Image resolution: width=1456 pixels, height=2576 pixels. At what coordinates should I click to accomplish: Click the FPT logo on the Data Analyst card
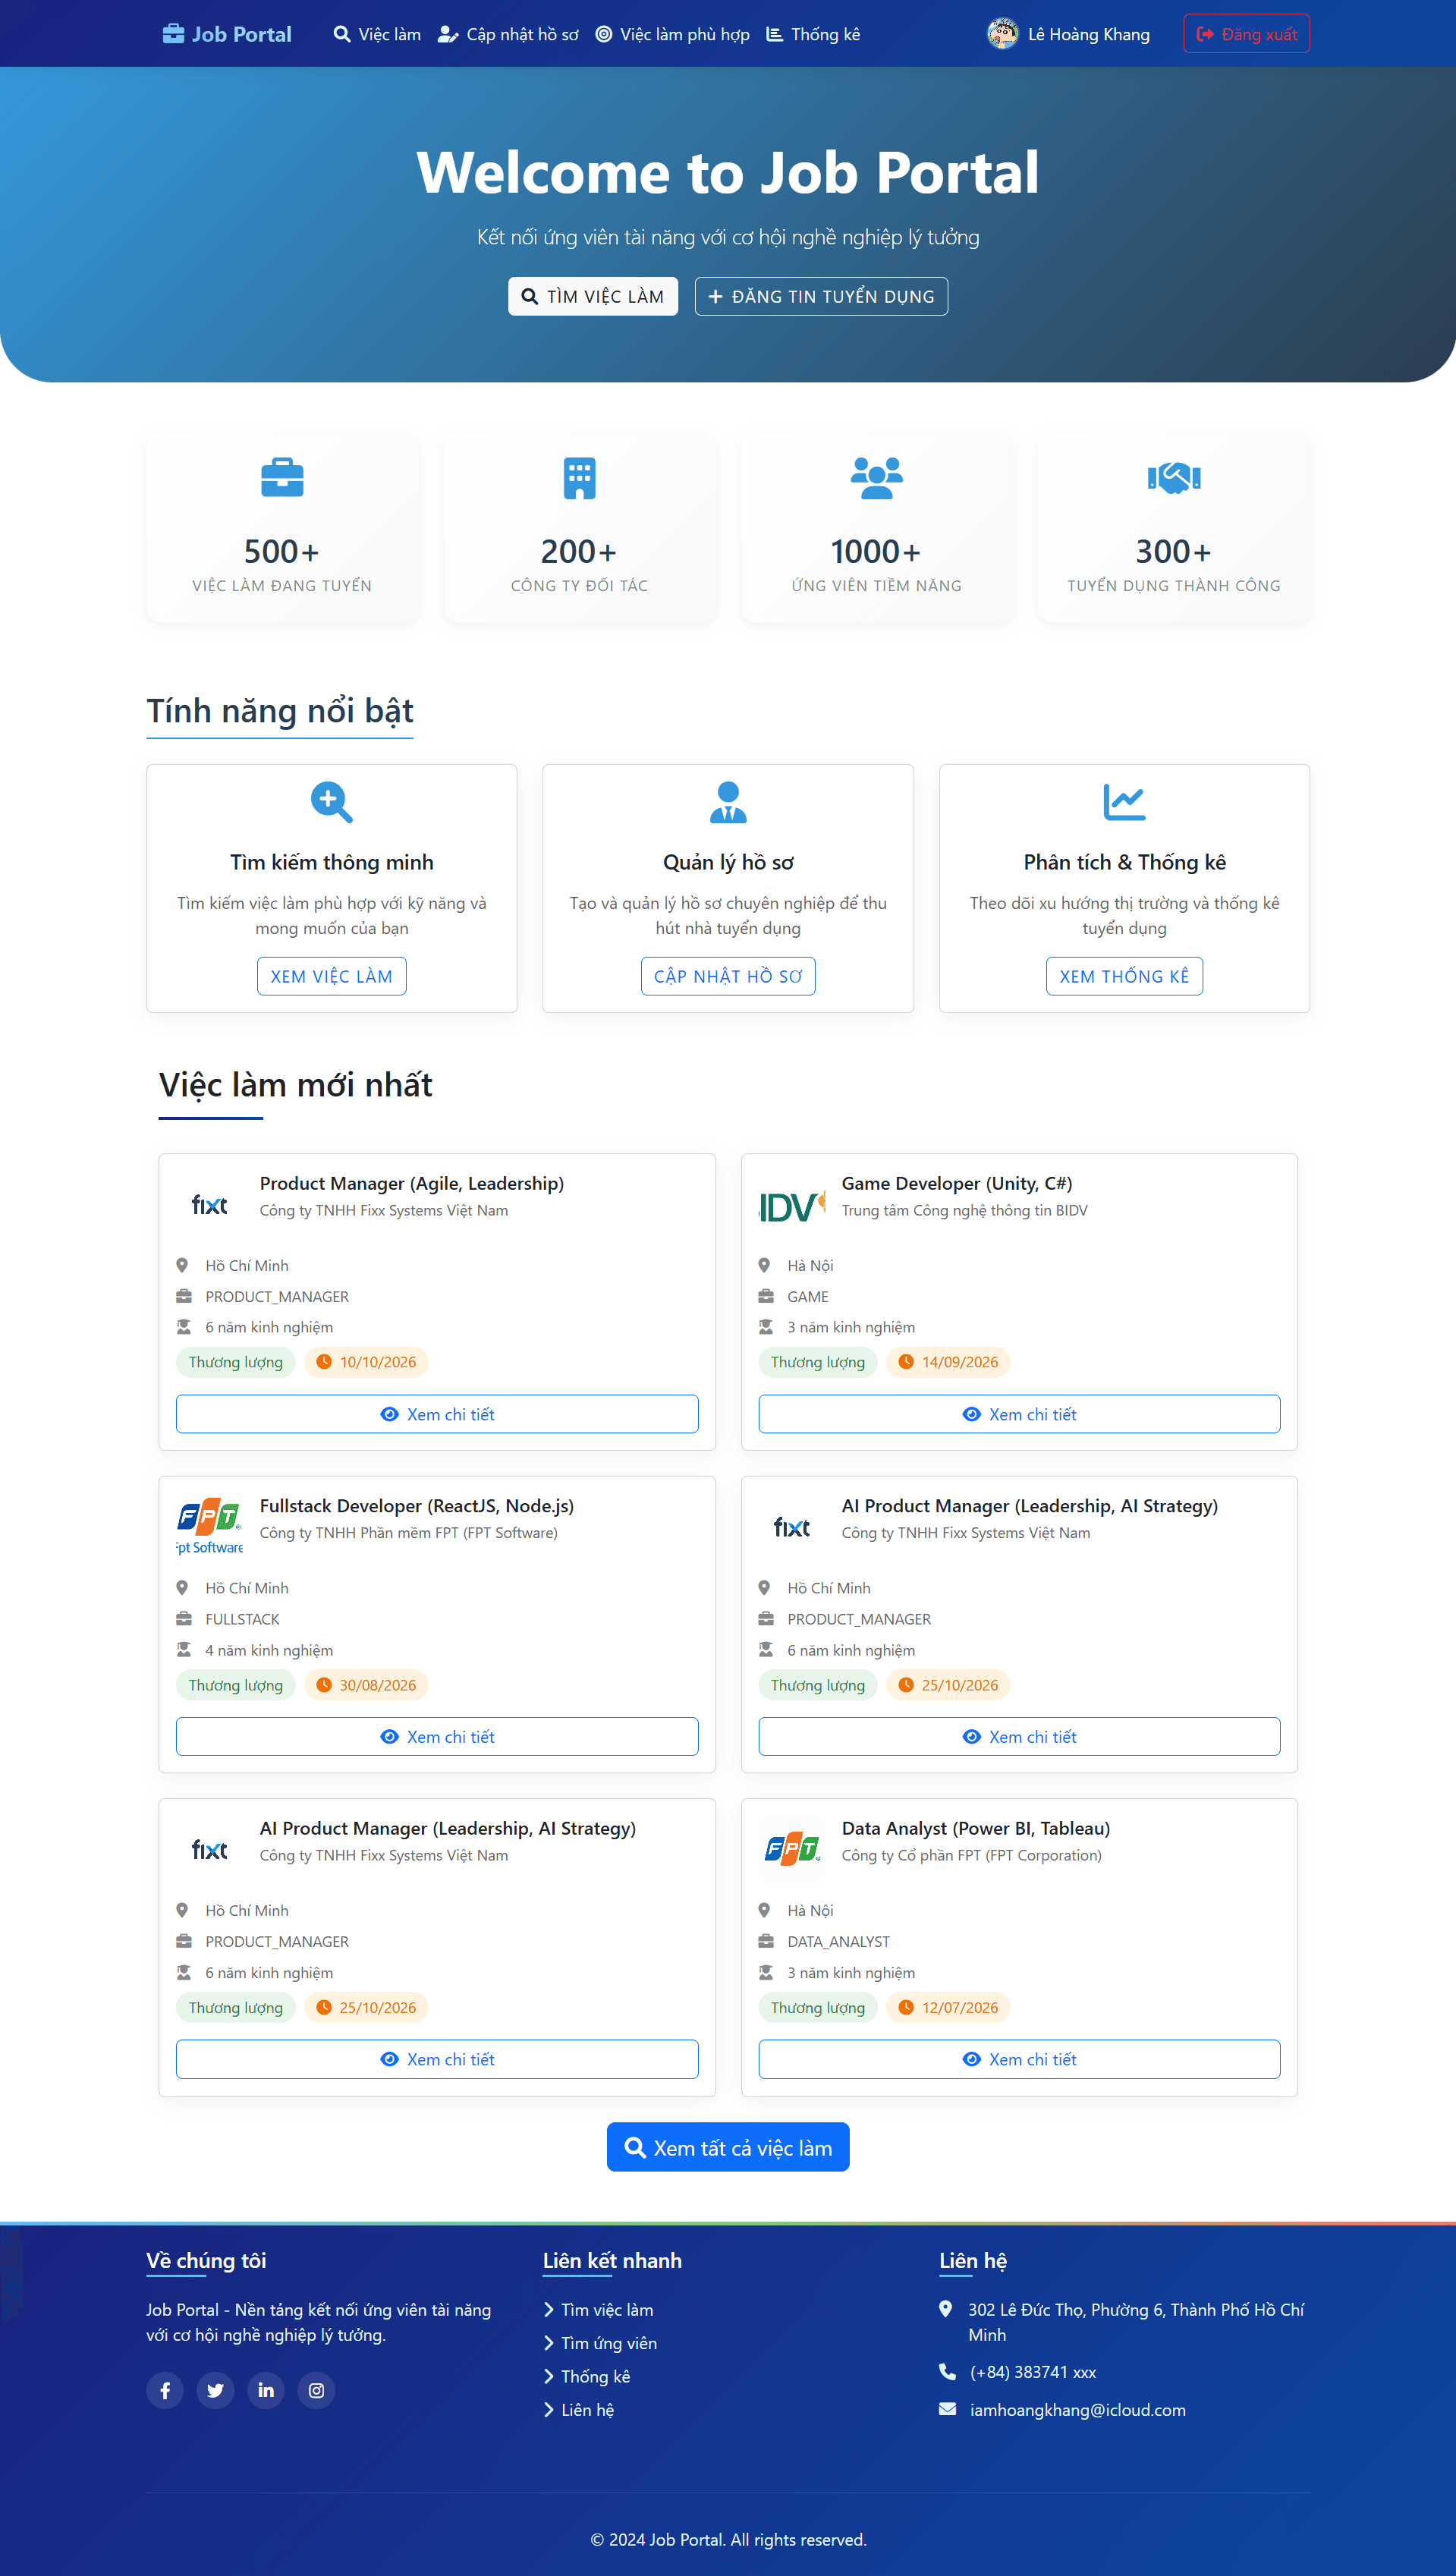click(x=792, y=1849)
